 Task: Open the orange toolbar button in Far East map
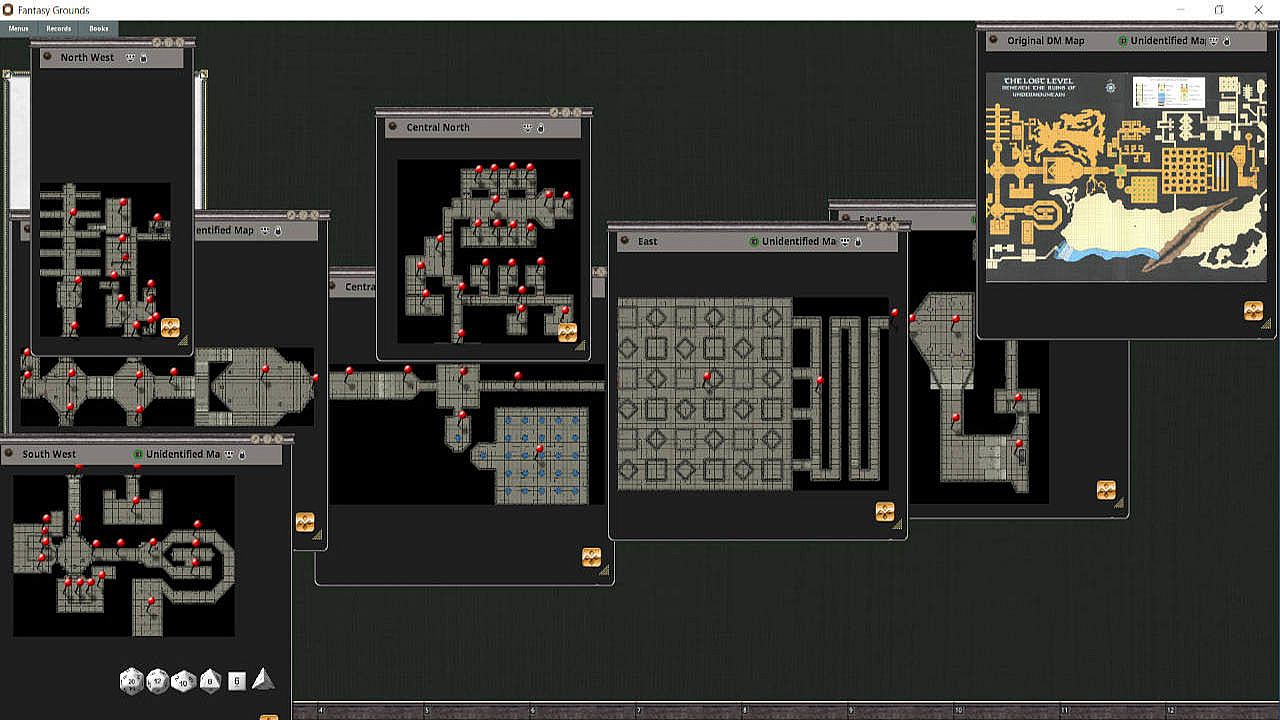(1106, 489)
